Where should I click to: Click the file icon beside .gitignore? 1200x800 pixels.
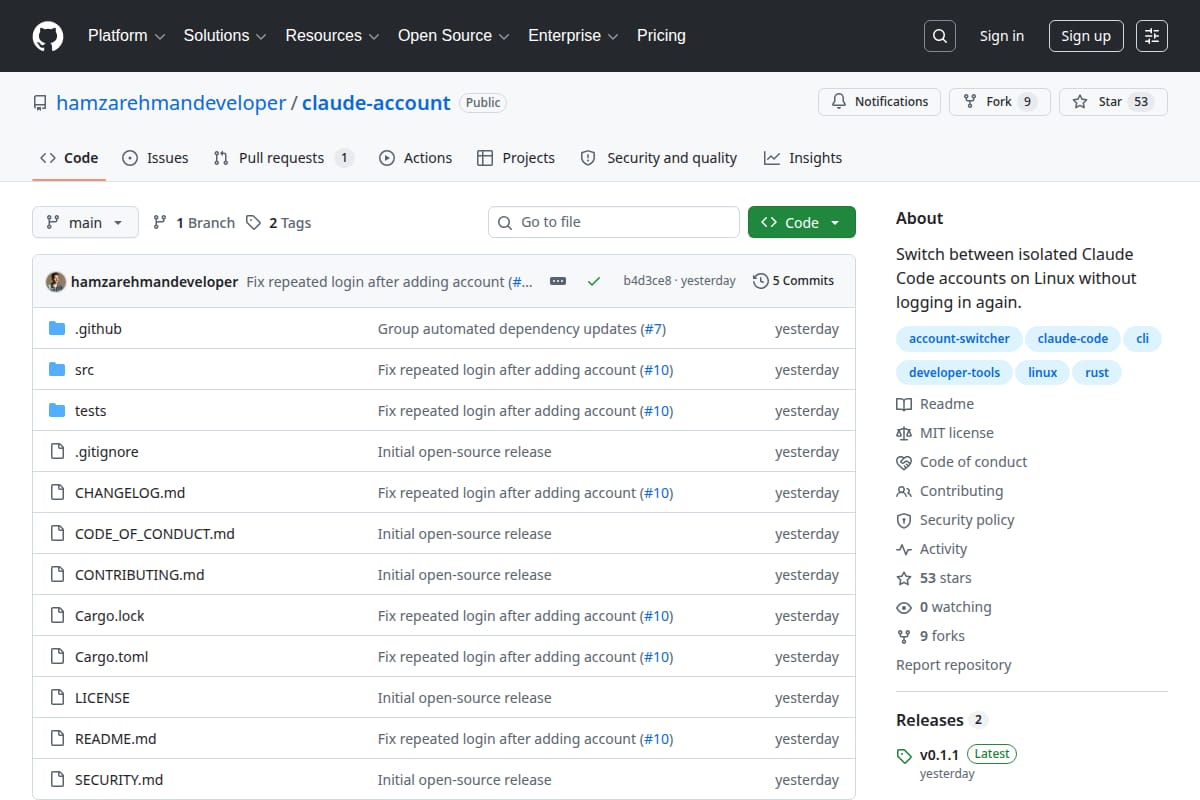(57, 452)
